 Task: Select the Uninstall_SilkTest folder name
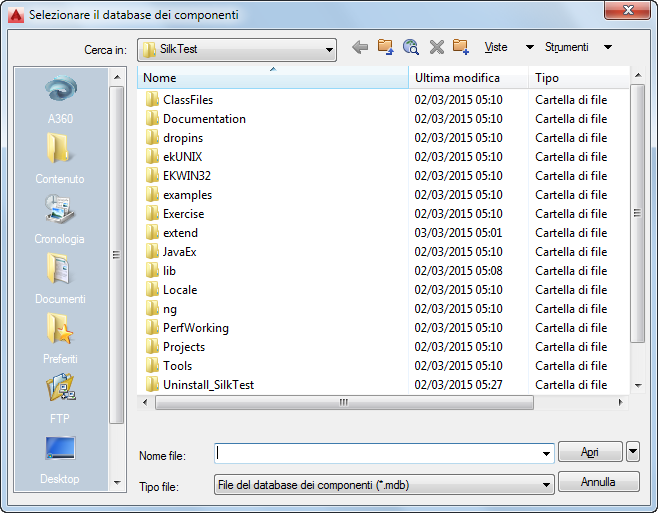(208, 385)
